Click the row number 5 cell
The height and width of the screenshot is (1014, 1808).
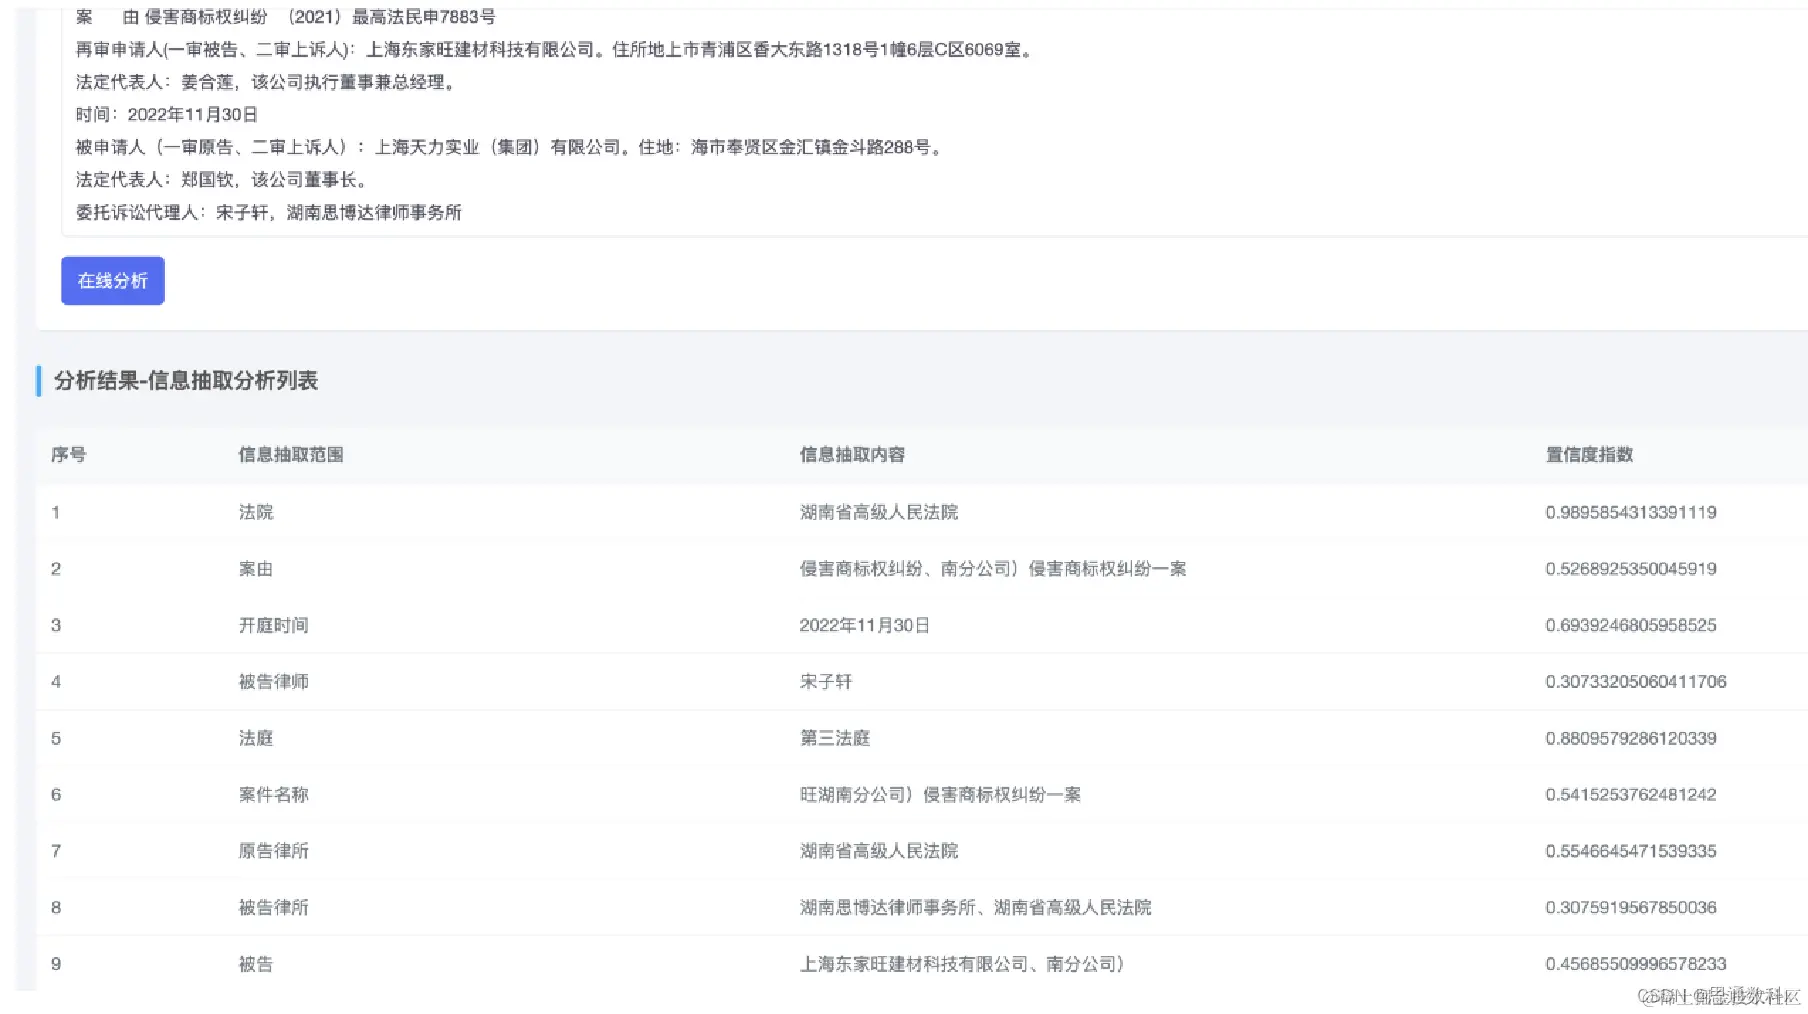(x=56, y=738)
